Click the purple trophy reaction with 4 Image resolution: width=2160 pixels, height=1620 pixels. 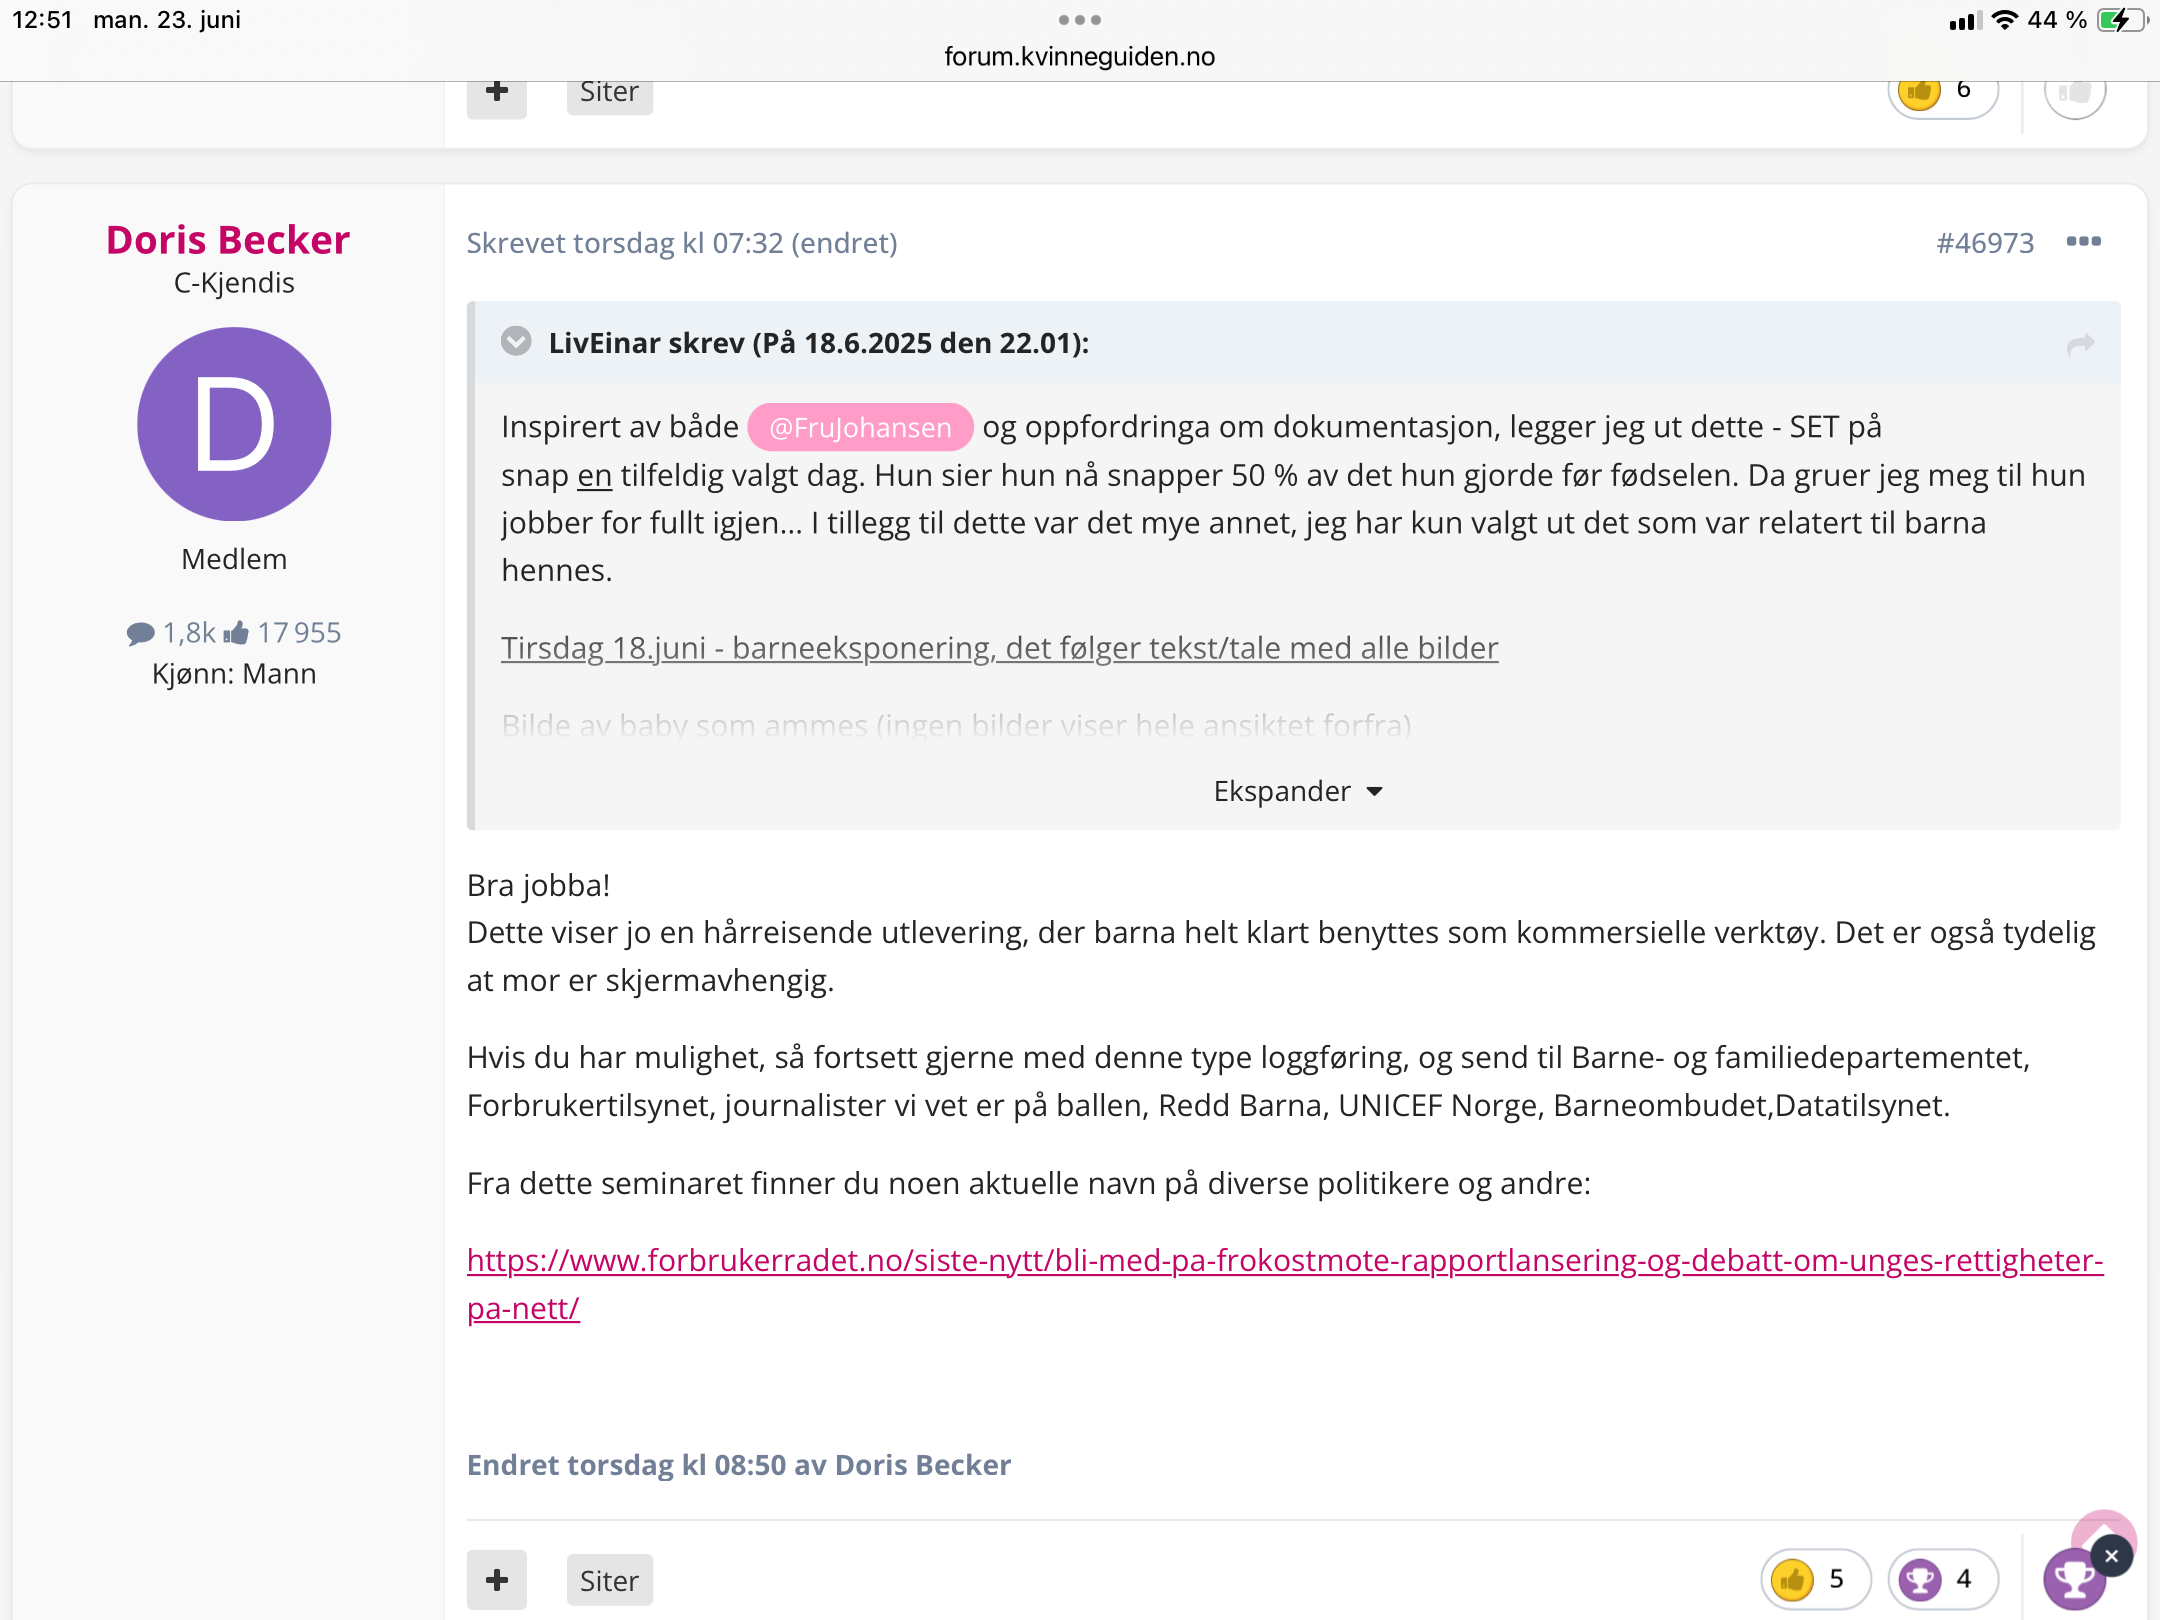point(1942,1579)
